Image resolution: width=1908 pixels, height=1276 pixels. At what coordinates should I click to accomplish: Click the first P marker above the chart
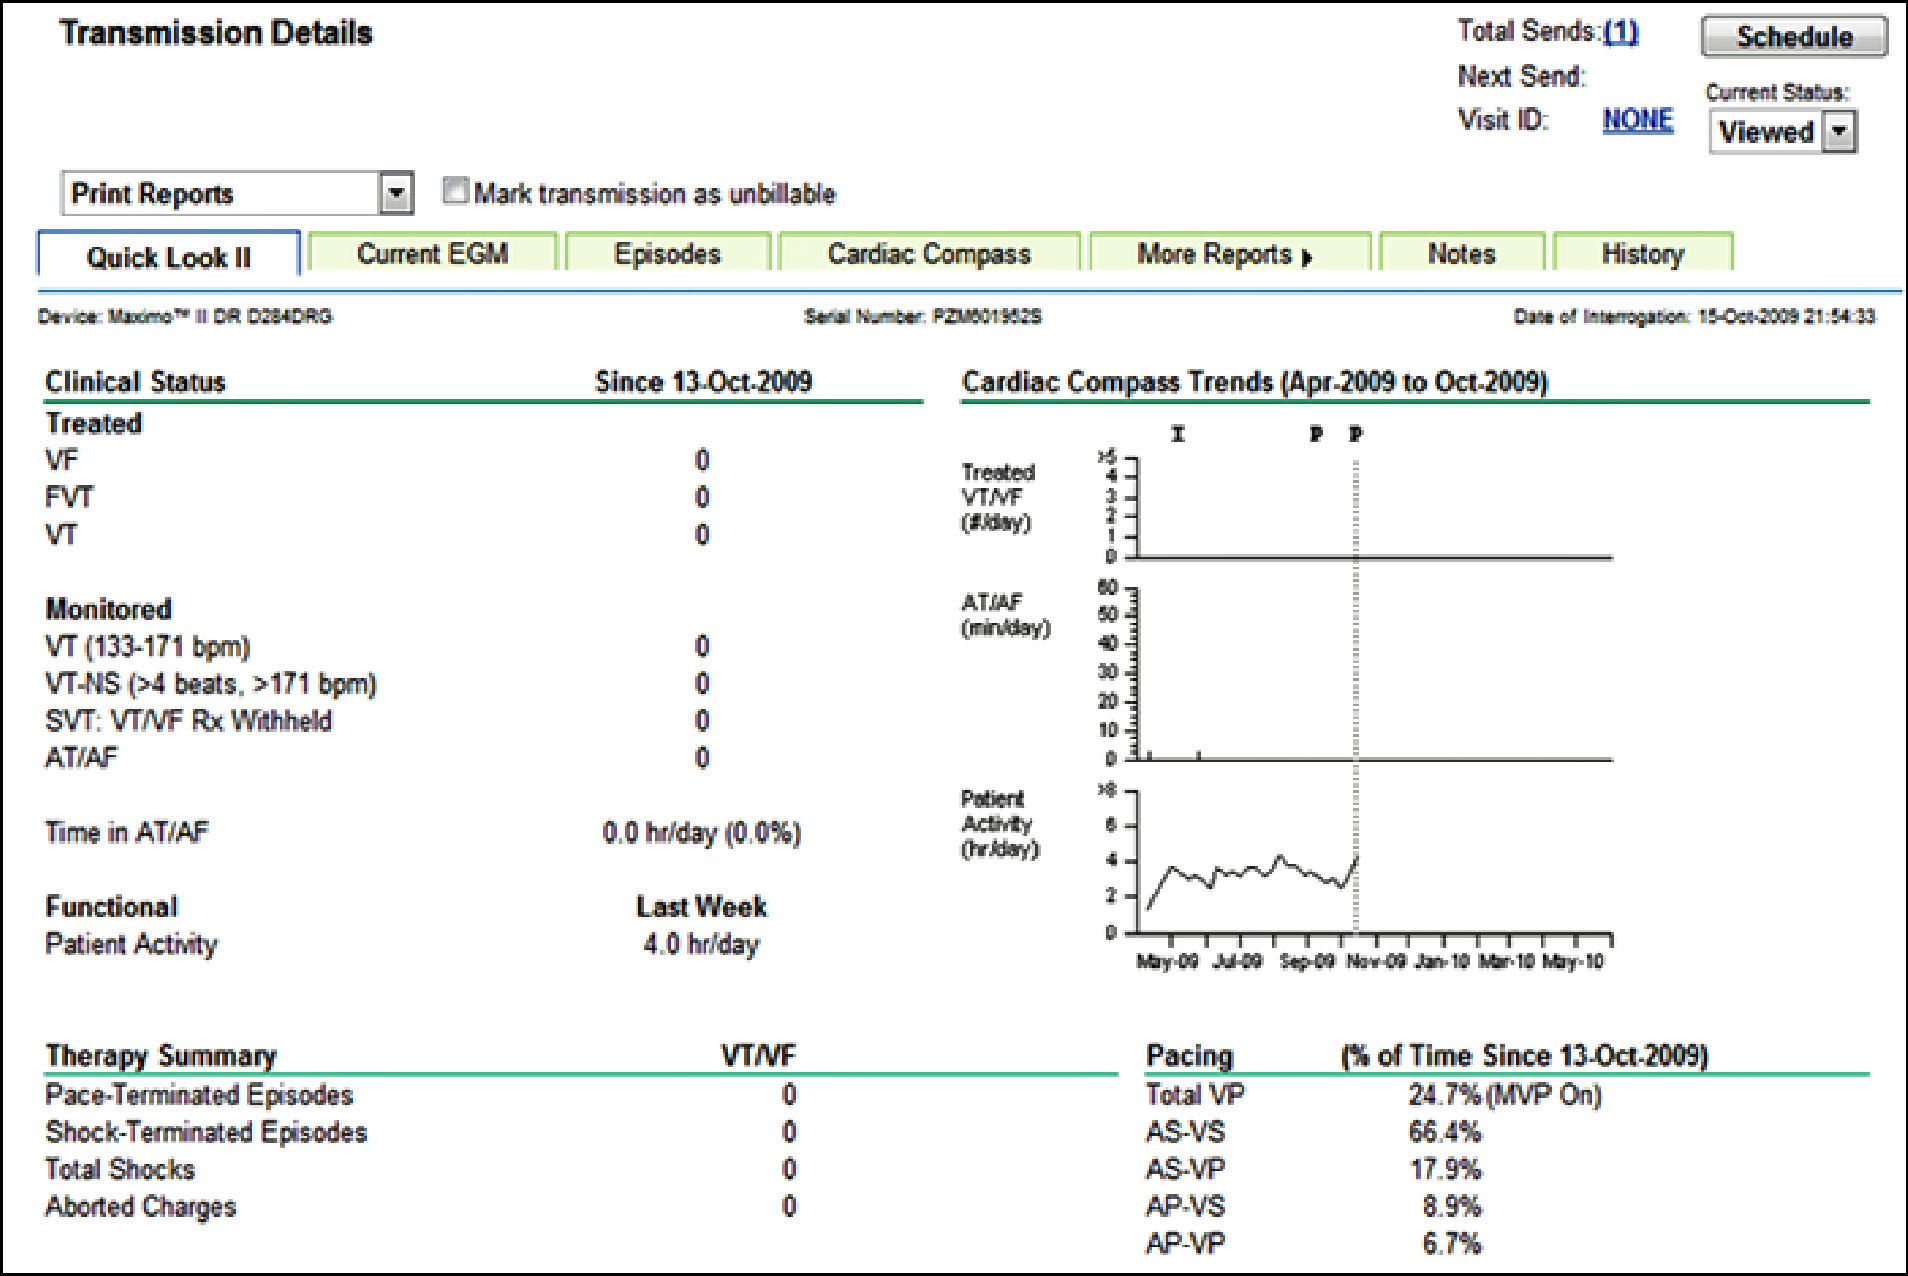pos(1316,434)
